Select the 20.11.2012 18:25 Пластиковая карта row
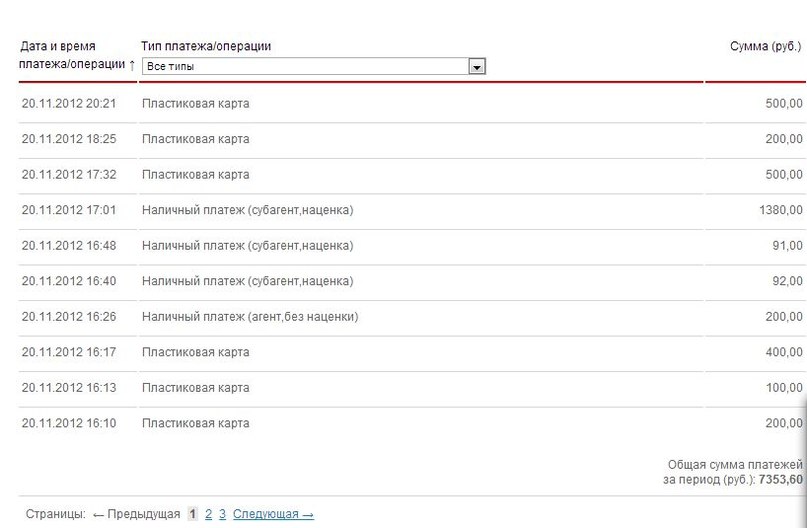 (x=412, y=139)
